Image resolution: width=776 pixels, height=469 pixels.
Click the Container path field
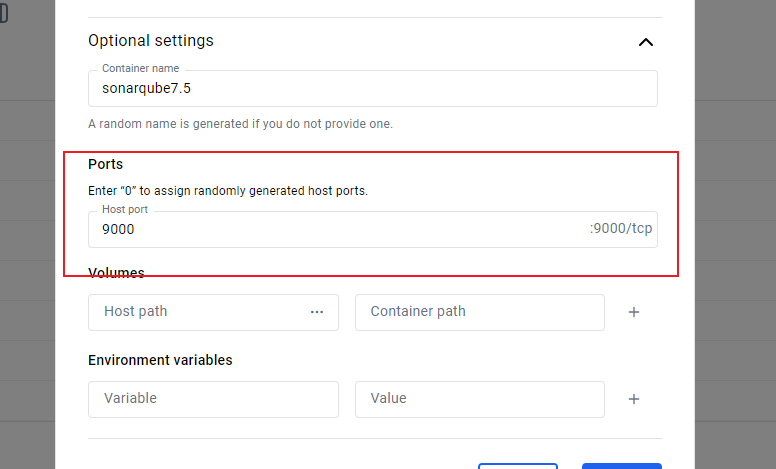pos(479,312)
